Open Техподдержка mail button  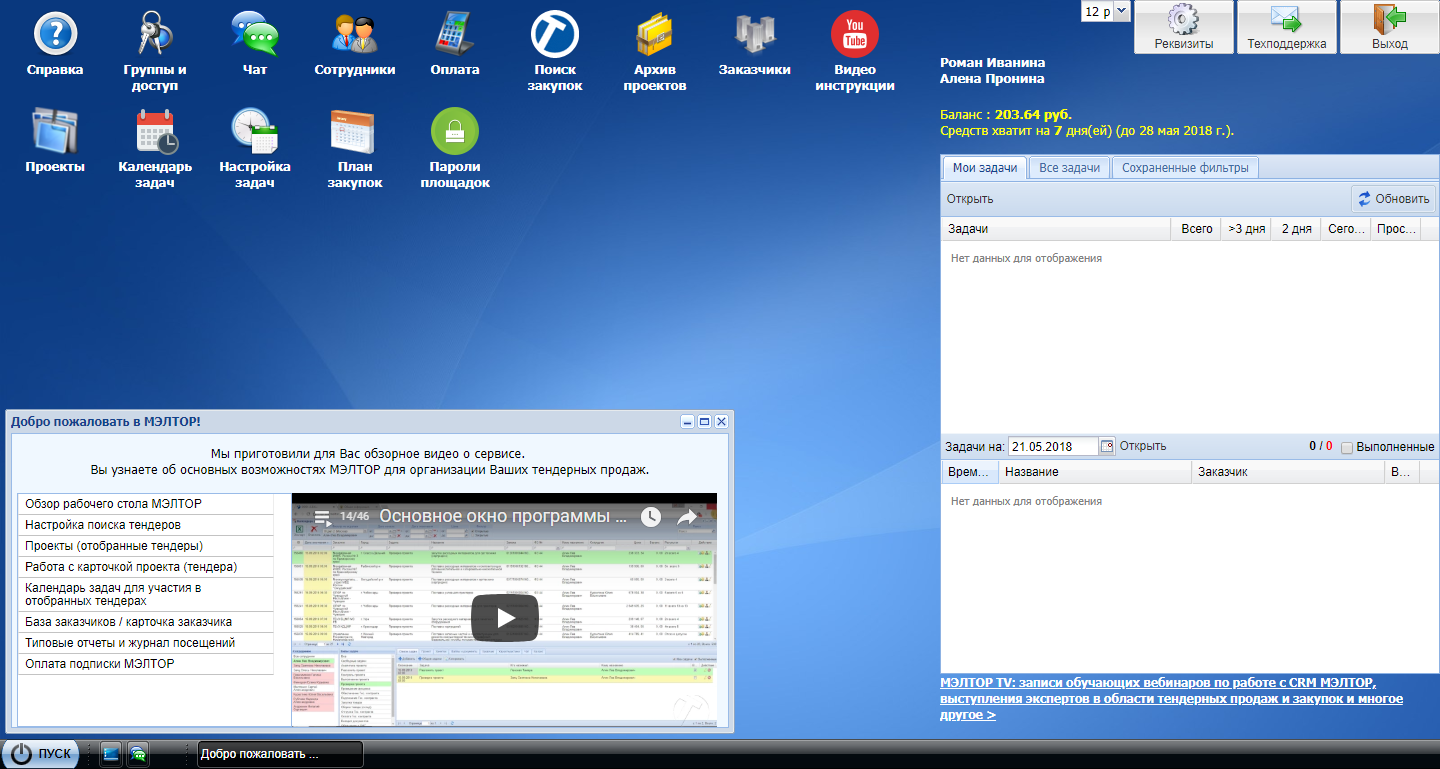pyautogui.click(x=1287, y=27)
